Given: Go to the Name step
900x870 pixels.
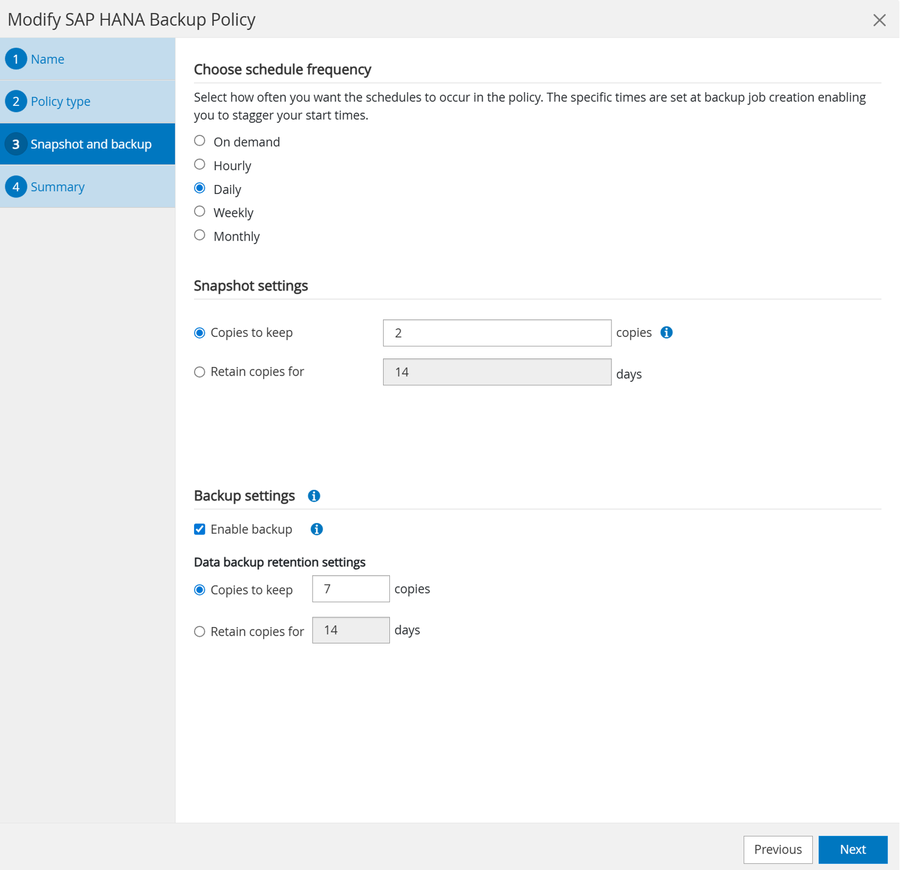Looking at the screenshot, I should (x=47, y=59).
